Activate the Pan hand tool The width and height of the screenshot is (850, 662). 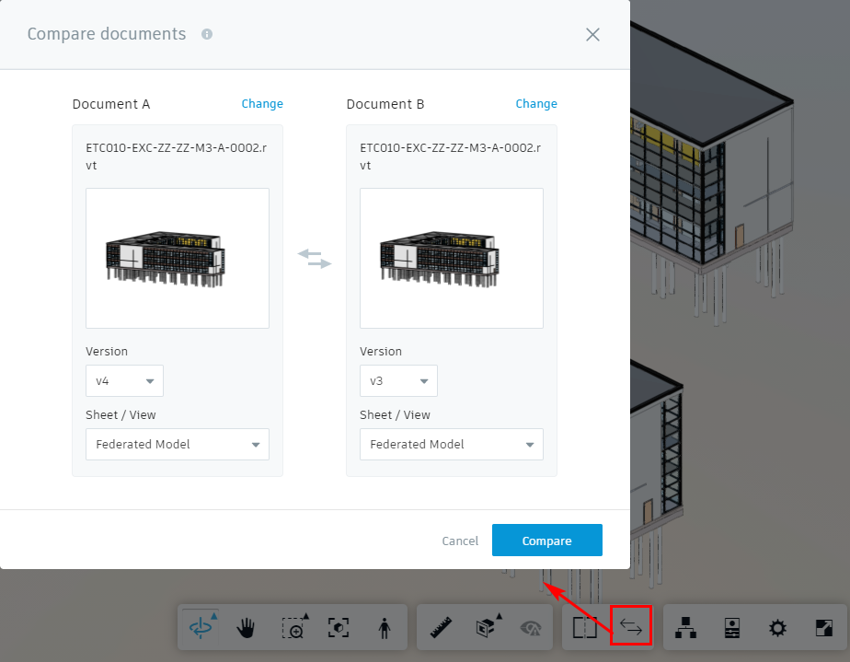(x=246, y=628)
